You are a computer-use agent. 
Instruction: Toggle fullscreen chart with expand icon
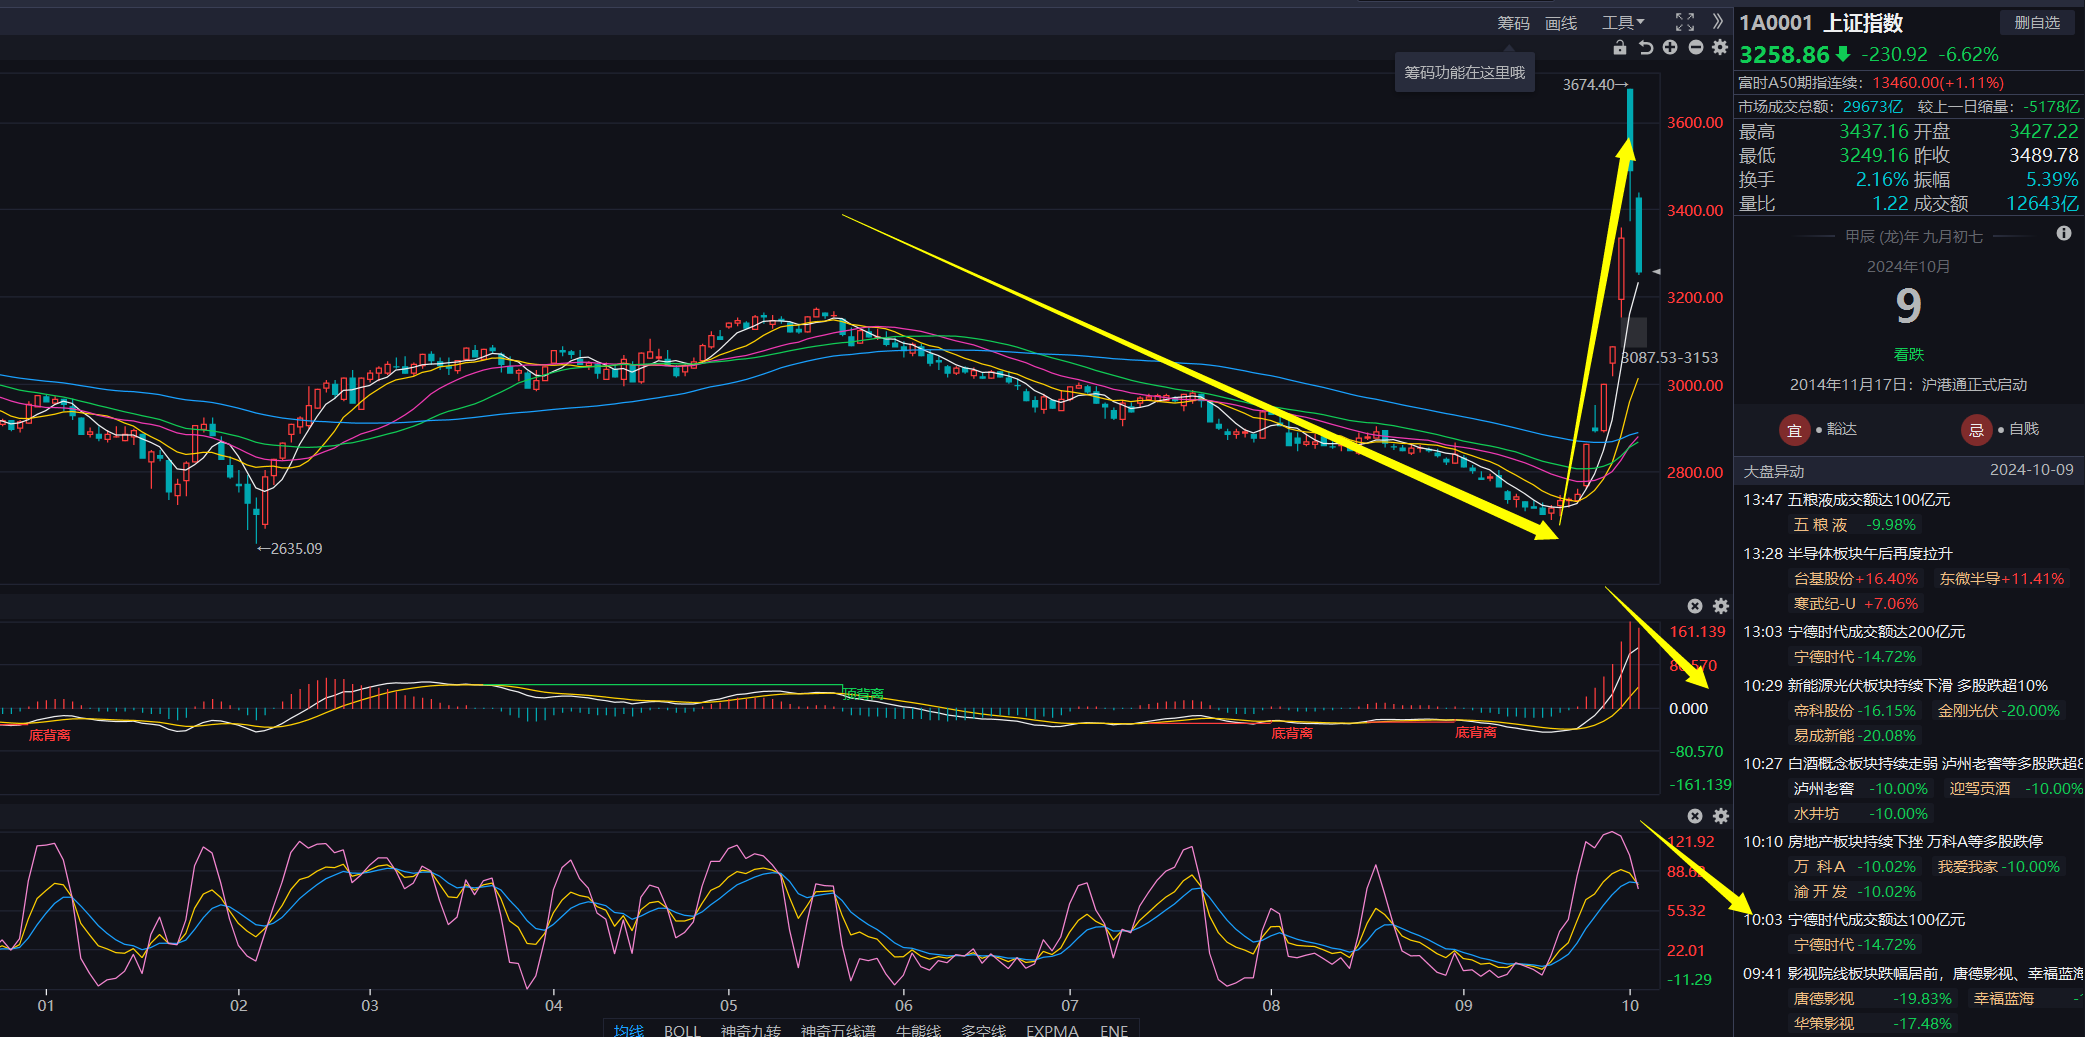click(1685, 22)
